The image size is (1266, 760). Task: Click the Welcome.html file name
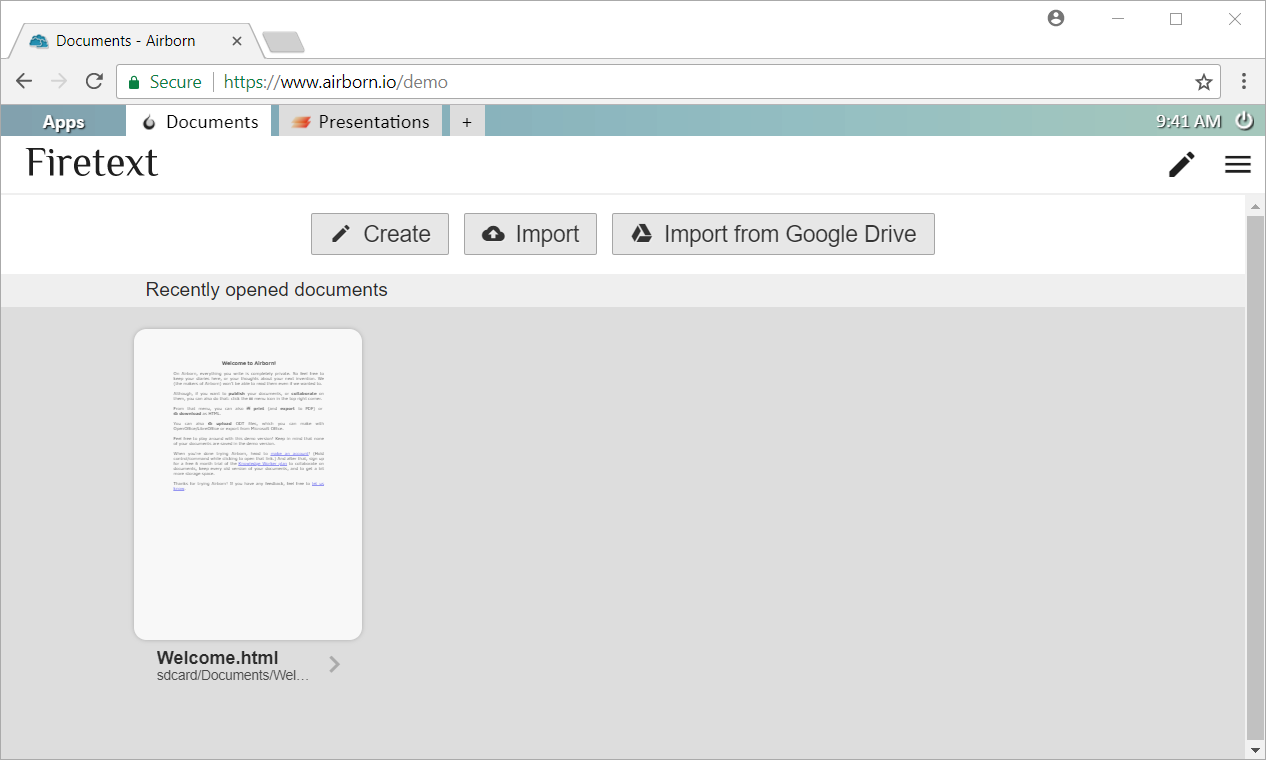coord(218,658)
